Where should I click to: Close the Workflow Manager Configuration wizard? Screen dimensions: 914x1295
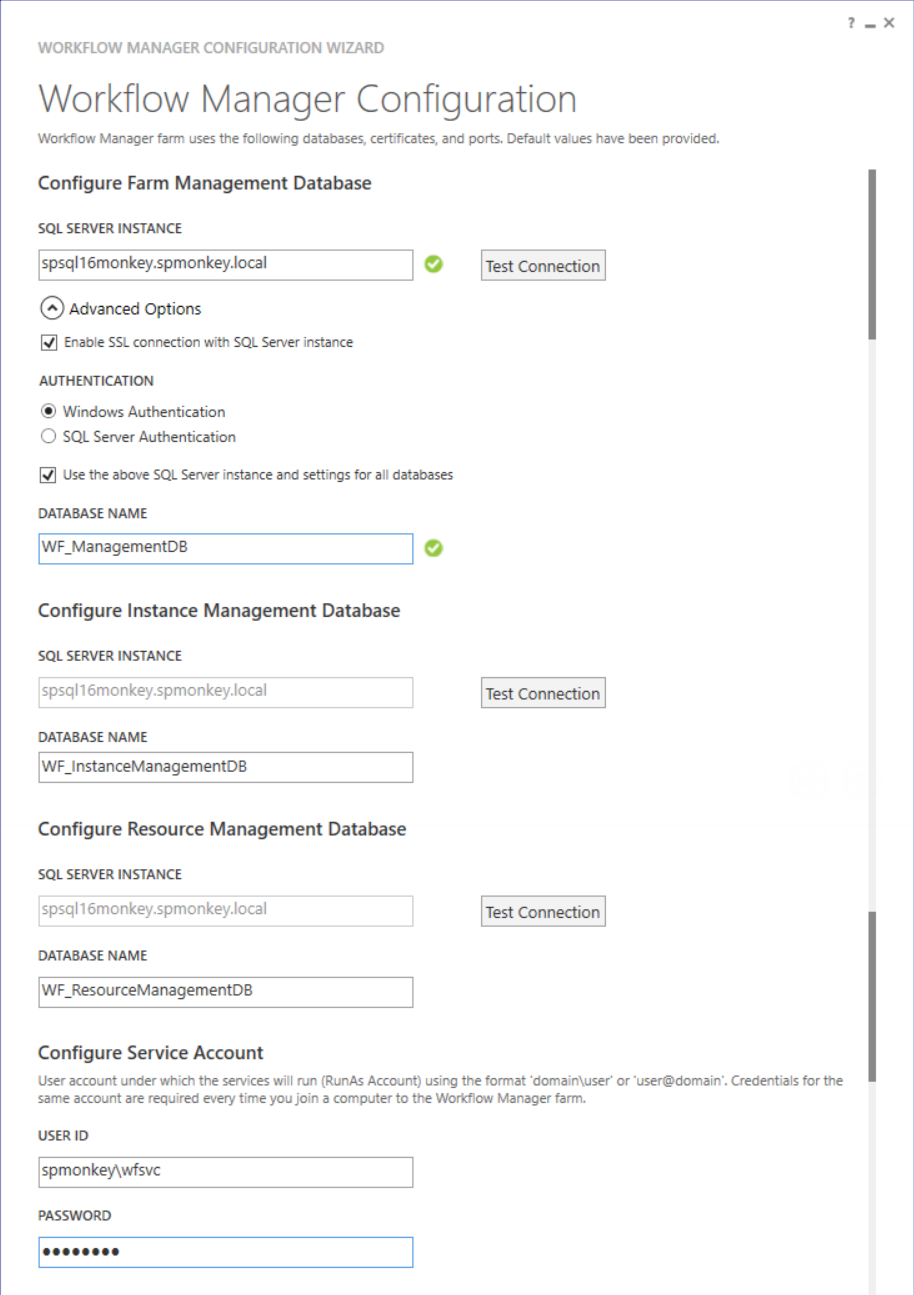tap(889, 24)
